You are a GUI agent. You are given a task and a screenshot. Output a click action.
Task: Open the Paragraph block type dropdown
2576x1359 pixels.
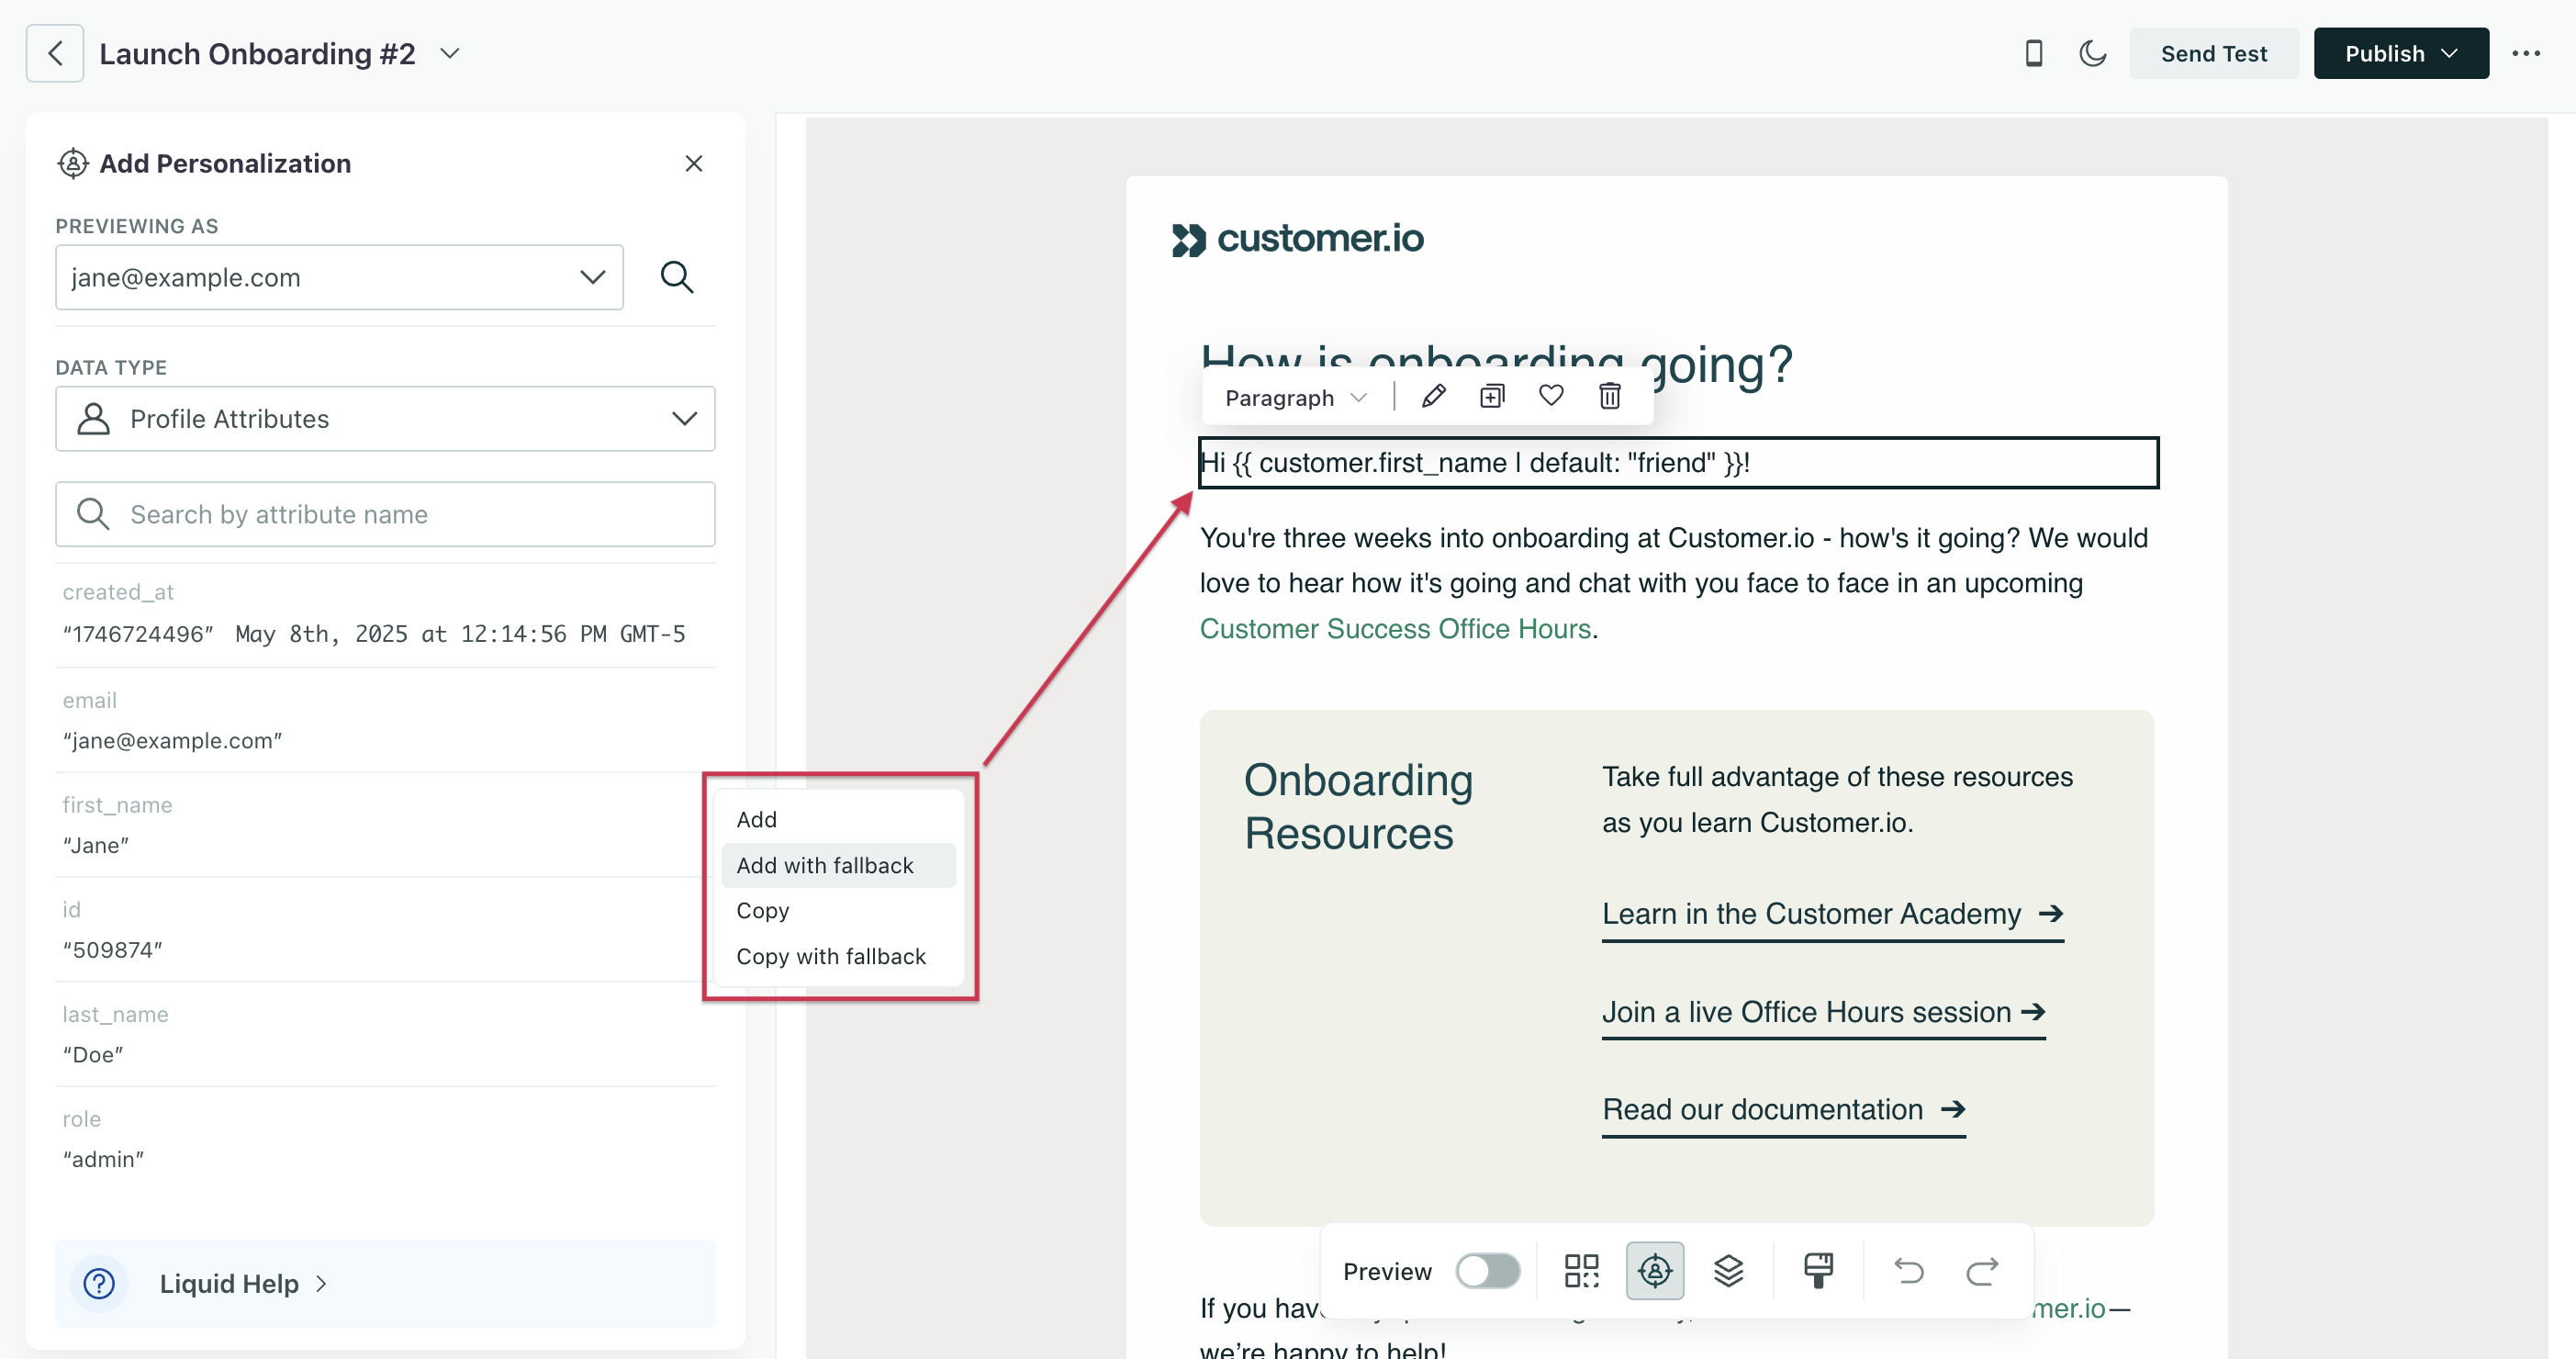pos(1295,397)
